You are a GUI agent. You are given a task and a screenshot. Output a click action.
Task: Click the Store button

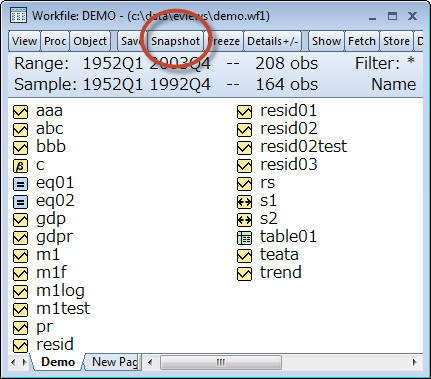coord(396,41)
